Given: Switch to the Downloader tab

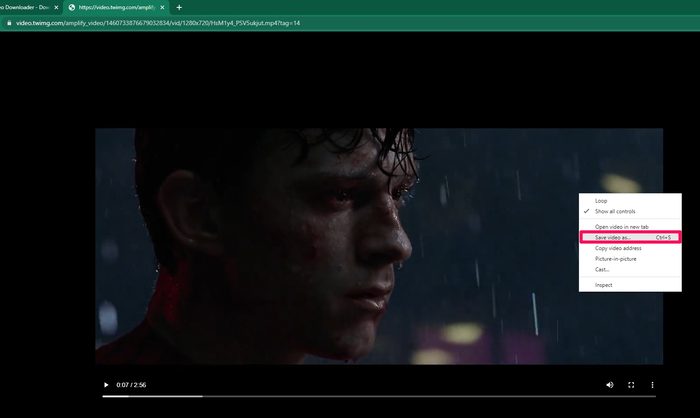Looking at the screenshot, I should tap(25, 8).
